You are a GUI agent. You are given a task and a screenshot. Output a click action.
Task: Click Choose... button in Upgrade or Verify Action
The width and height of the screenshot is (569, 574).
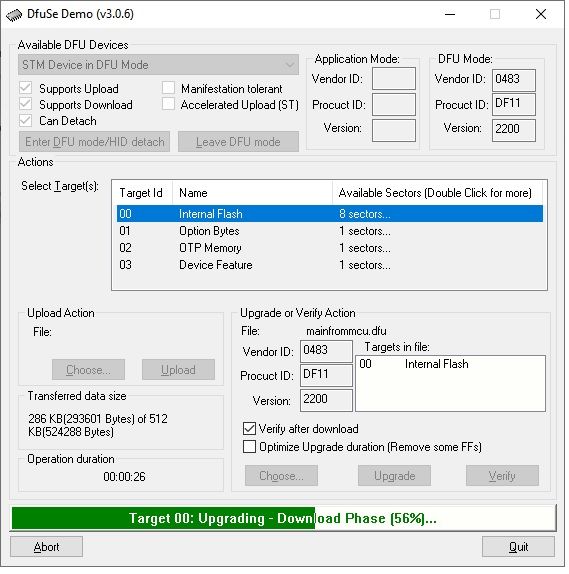[x=281, y=476]
